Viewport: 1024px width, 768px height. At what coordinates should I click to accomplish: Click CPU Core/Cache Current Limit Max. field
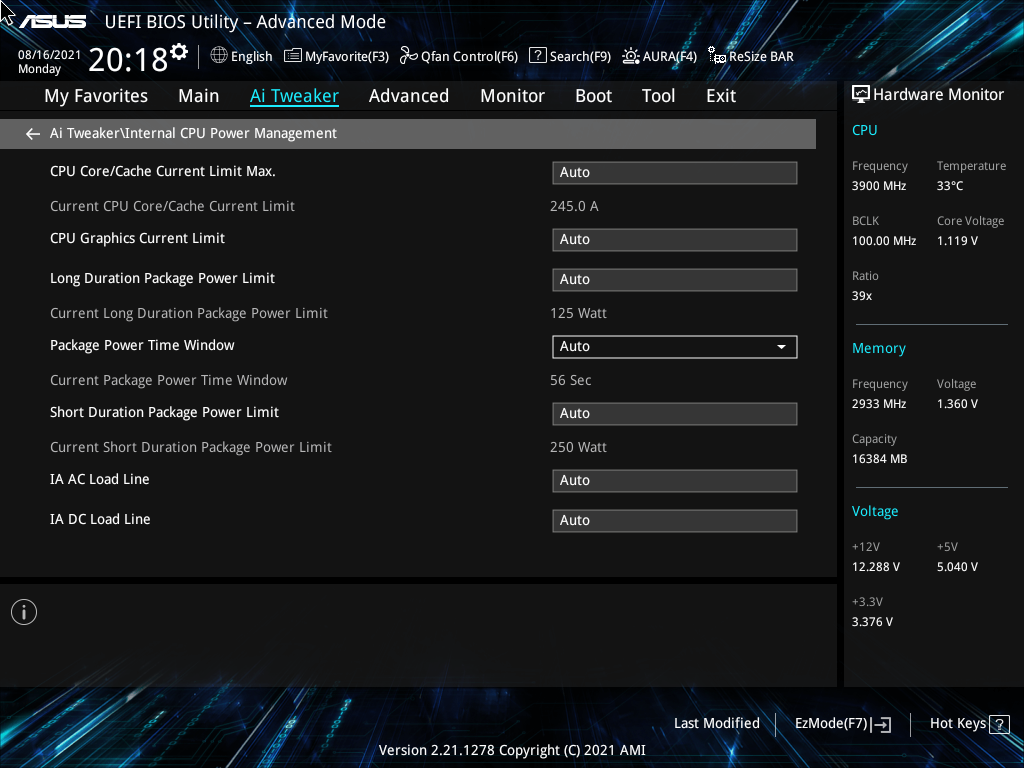[x=675, y=173]
